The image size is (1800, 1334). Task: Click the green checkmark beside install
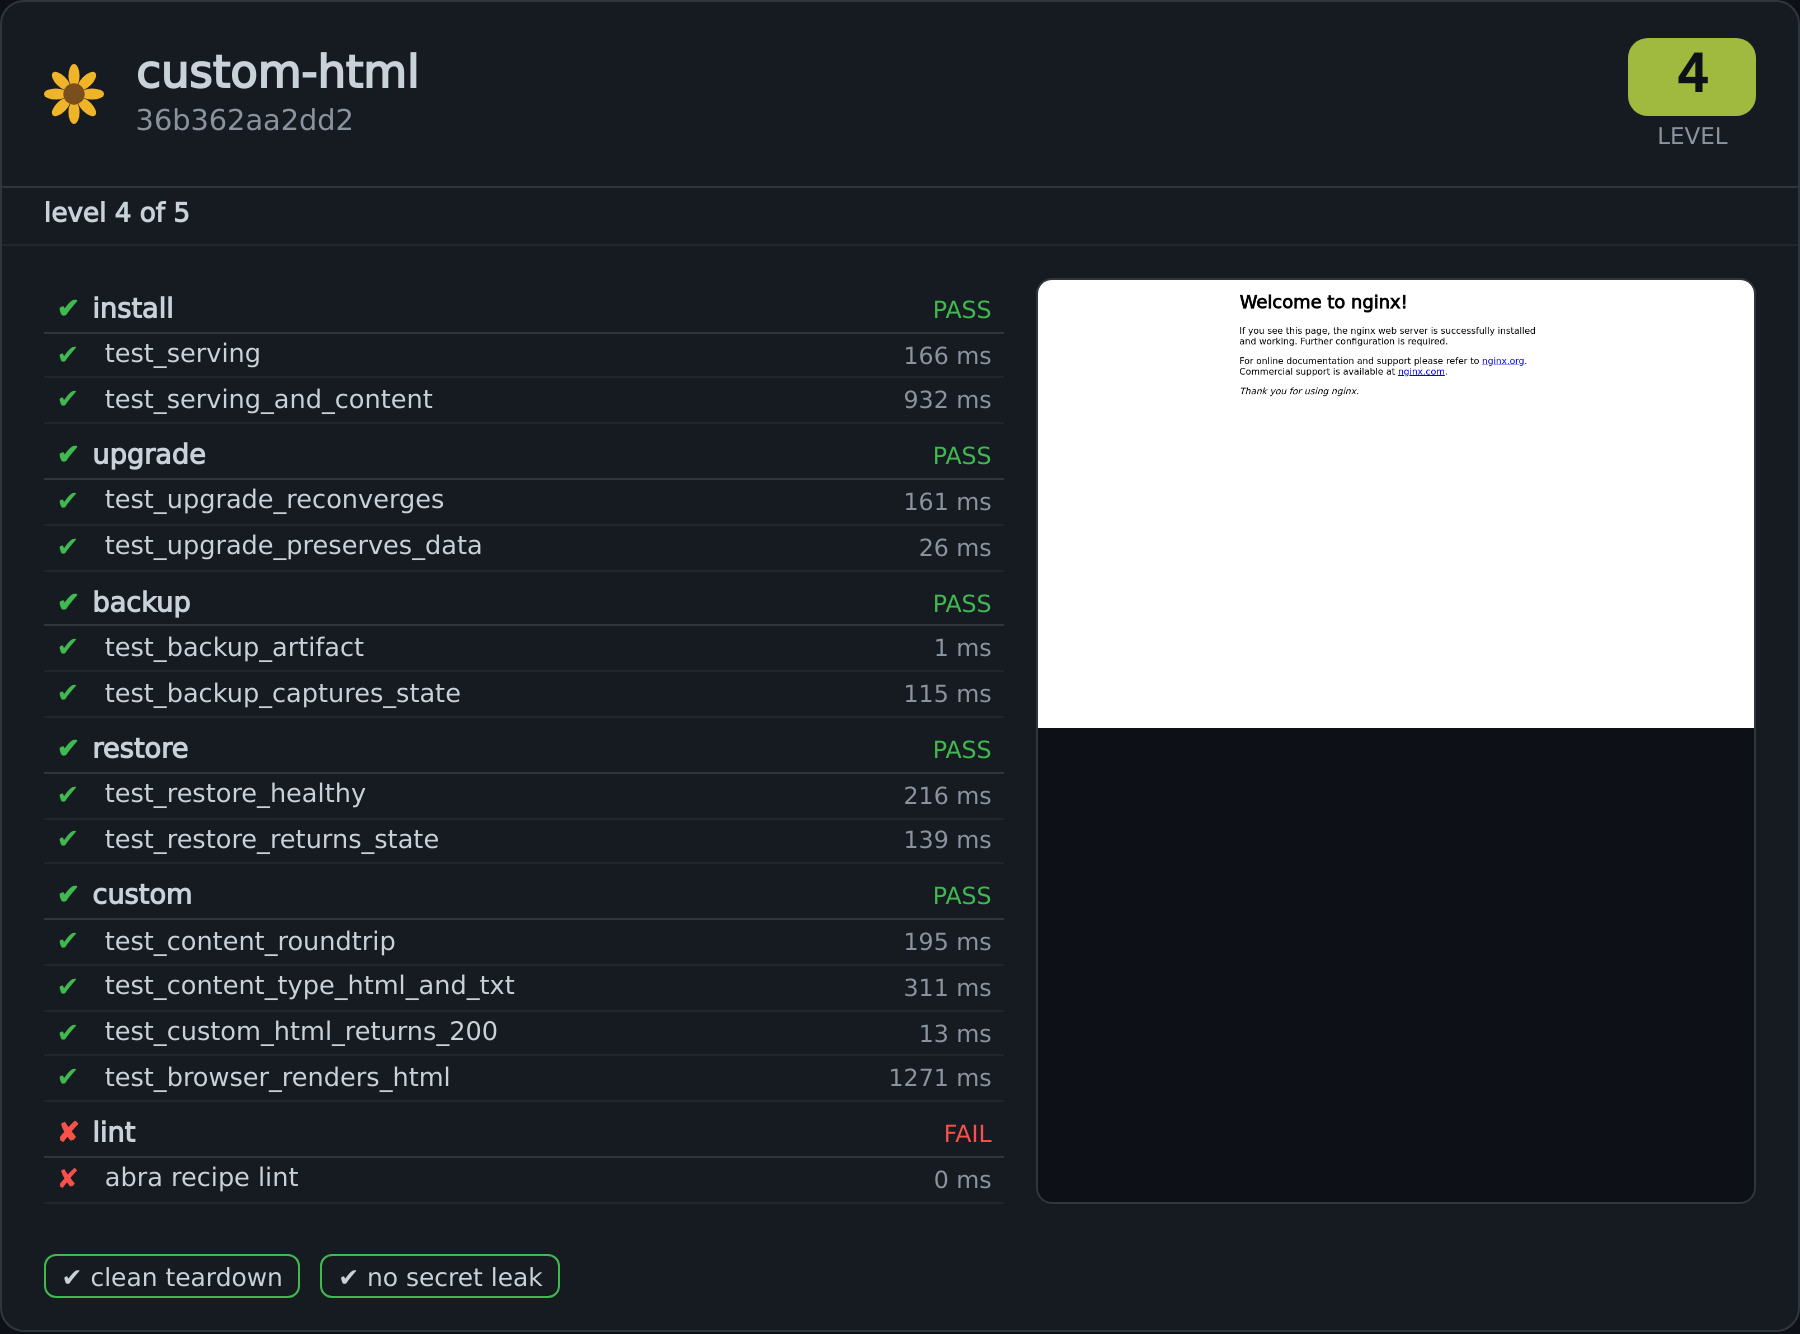pos(68,308)
